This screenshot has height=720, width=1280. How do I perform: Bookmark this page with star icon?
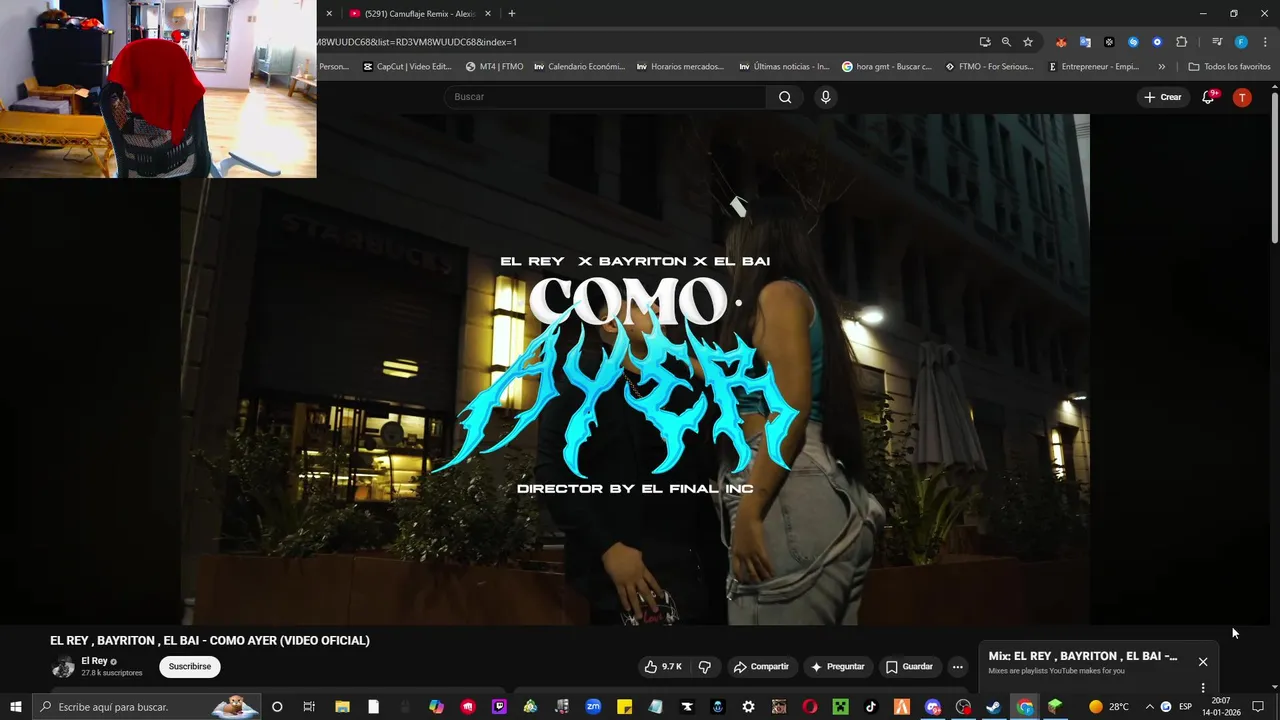point(1028,42)
